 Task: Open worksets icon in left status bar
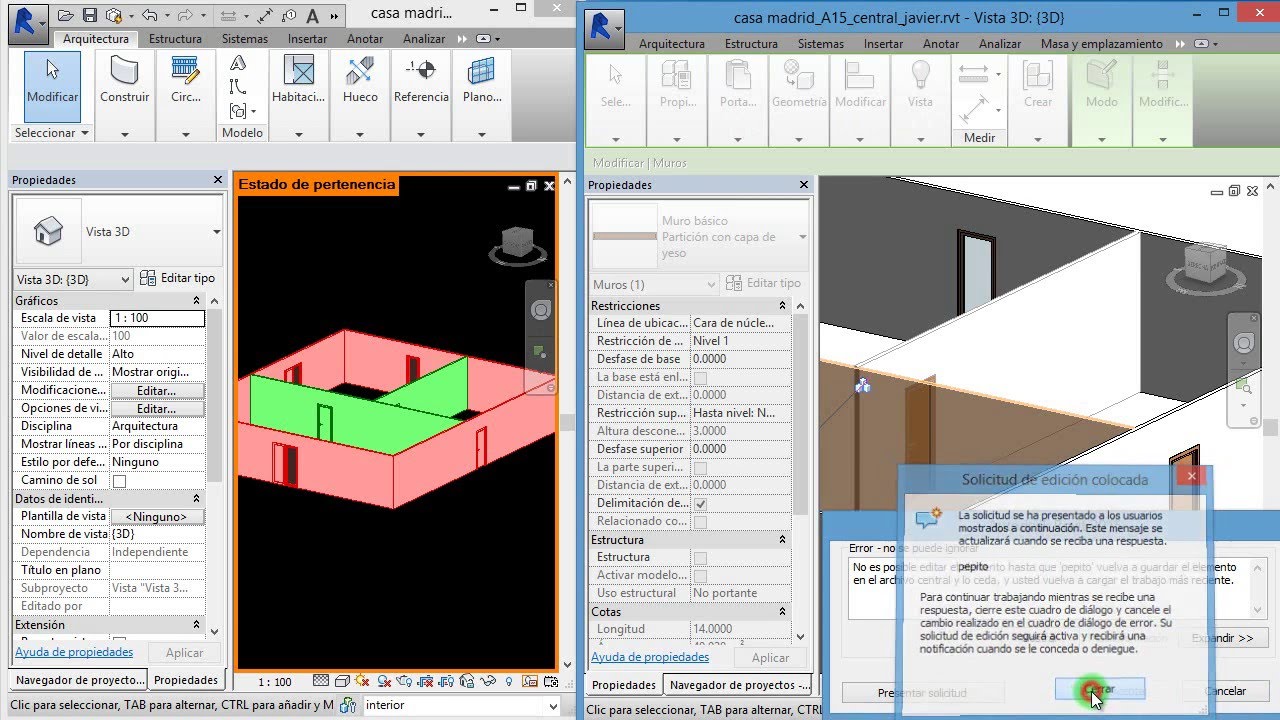(x=348, y=705)
